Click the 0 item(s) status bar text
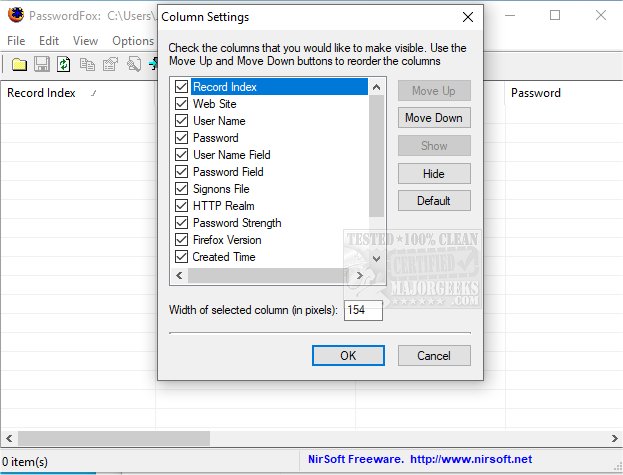Viewport: 623px width, 475px height. (x=25, y=462)
